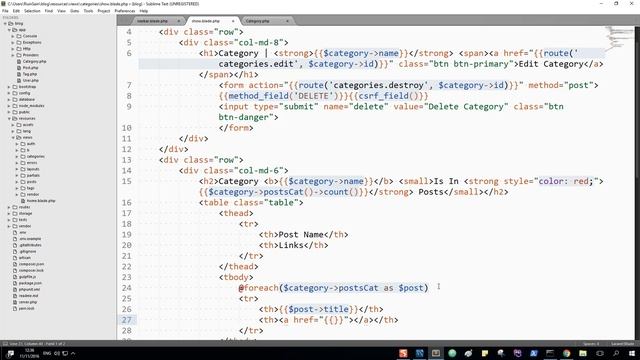Click the assets folder icon
This screenshot has width=640, height=360.
point(19,125)
